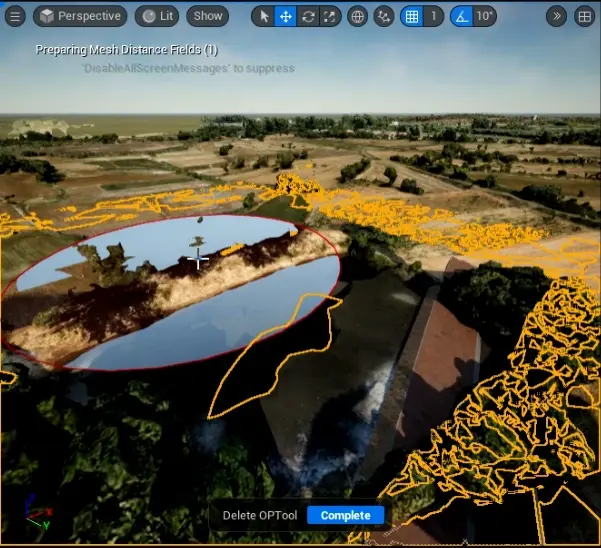
Task: Activate the Translate move tool
Action: click(286, 16)
